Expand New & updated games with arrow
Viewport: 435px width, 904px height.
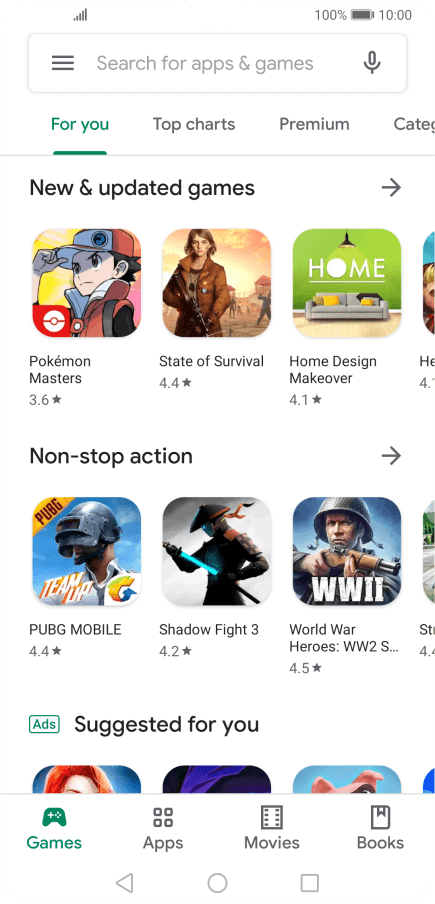[x=391, y=187]
